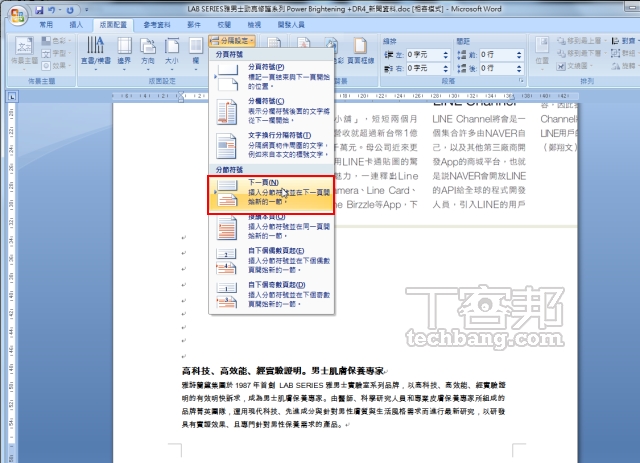Open the 段落 paragraph dialog launcher
The image size is (640, 463).
tap(521, 81)
